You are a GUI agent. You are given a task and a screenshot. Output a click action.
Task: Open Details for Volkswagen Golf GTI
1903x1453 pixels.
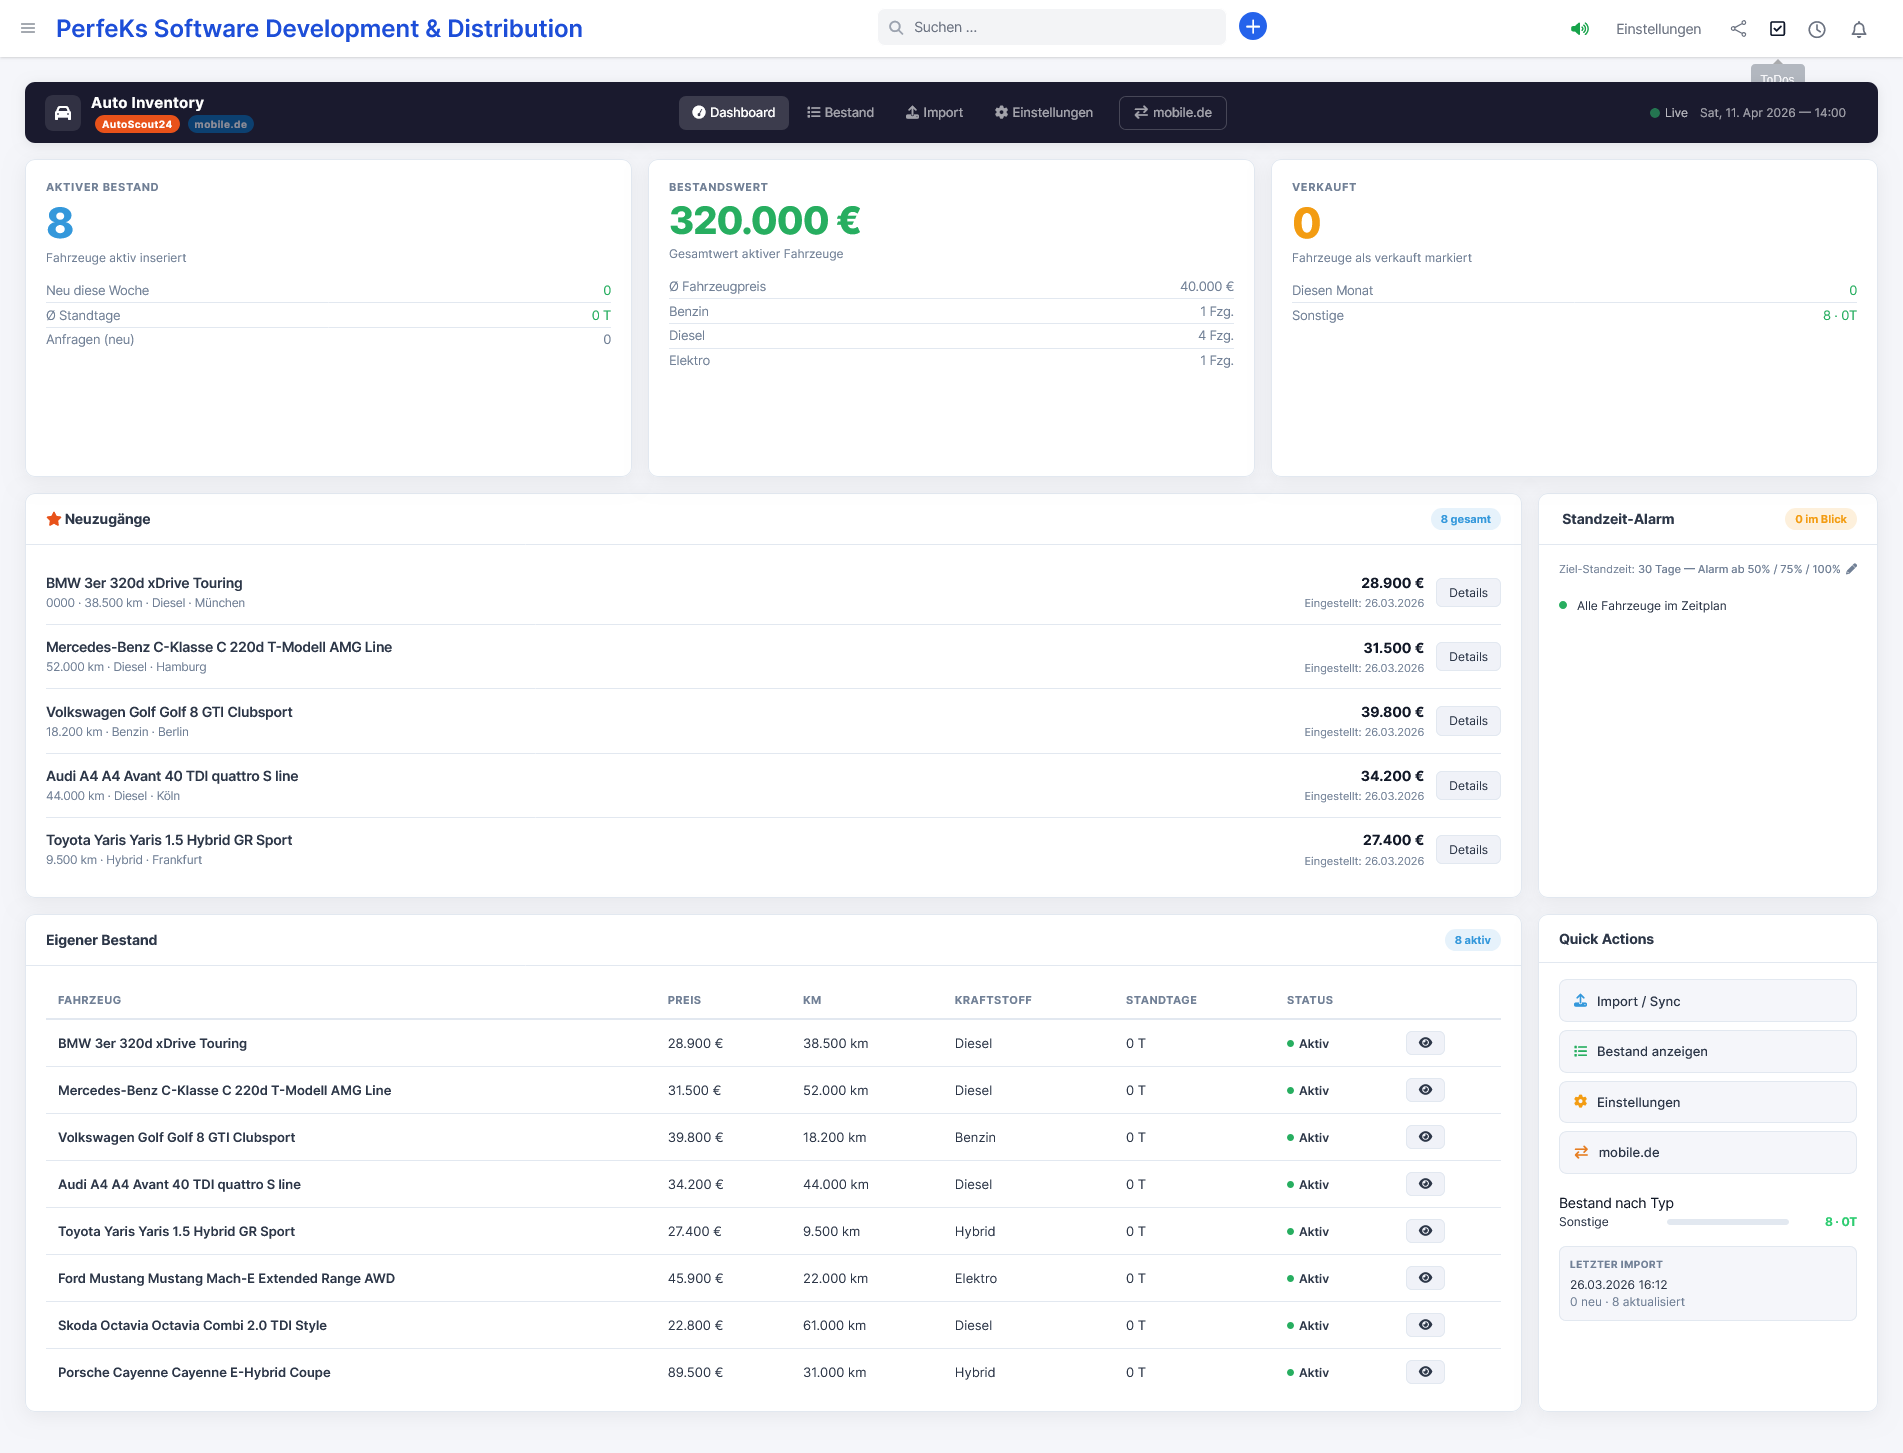(x=1467, y=721)
